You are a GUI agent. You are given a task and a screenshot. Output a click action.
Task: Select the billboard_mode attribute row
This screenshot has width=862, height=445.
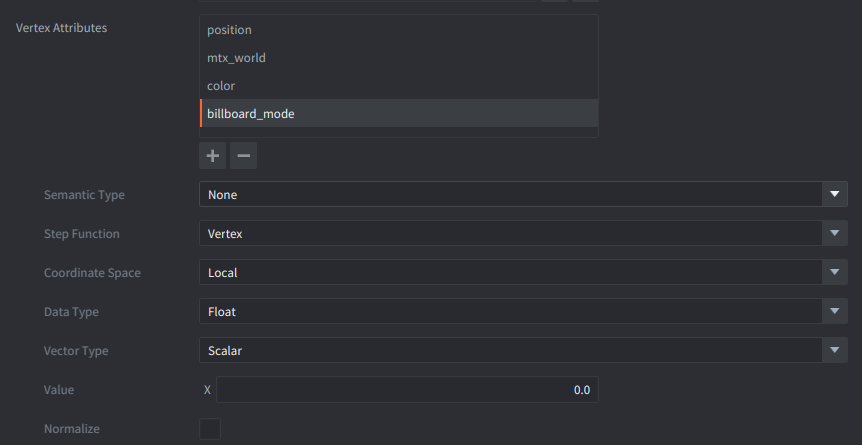click(399, 114)
